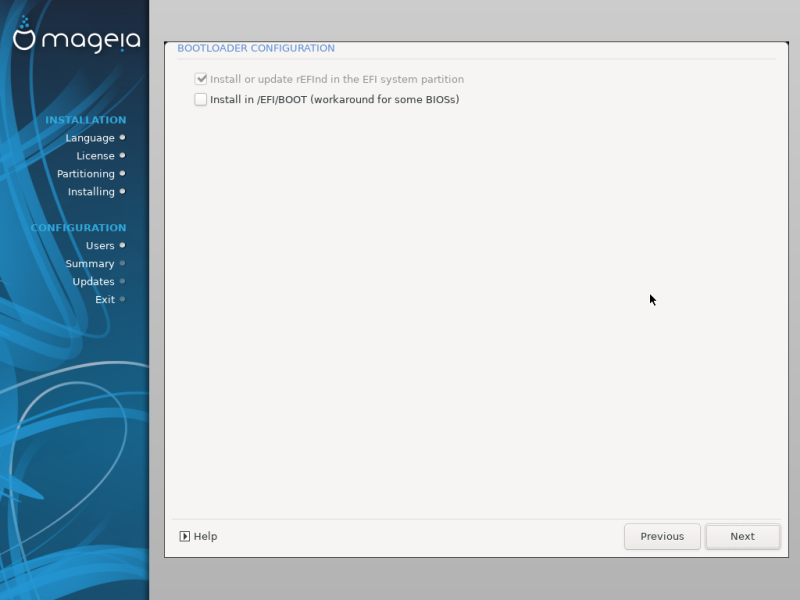Click the Users step bullet indicator
The width and height of the screenshot is (800, 600).
[122, 245]
